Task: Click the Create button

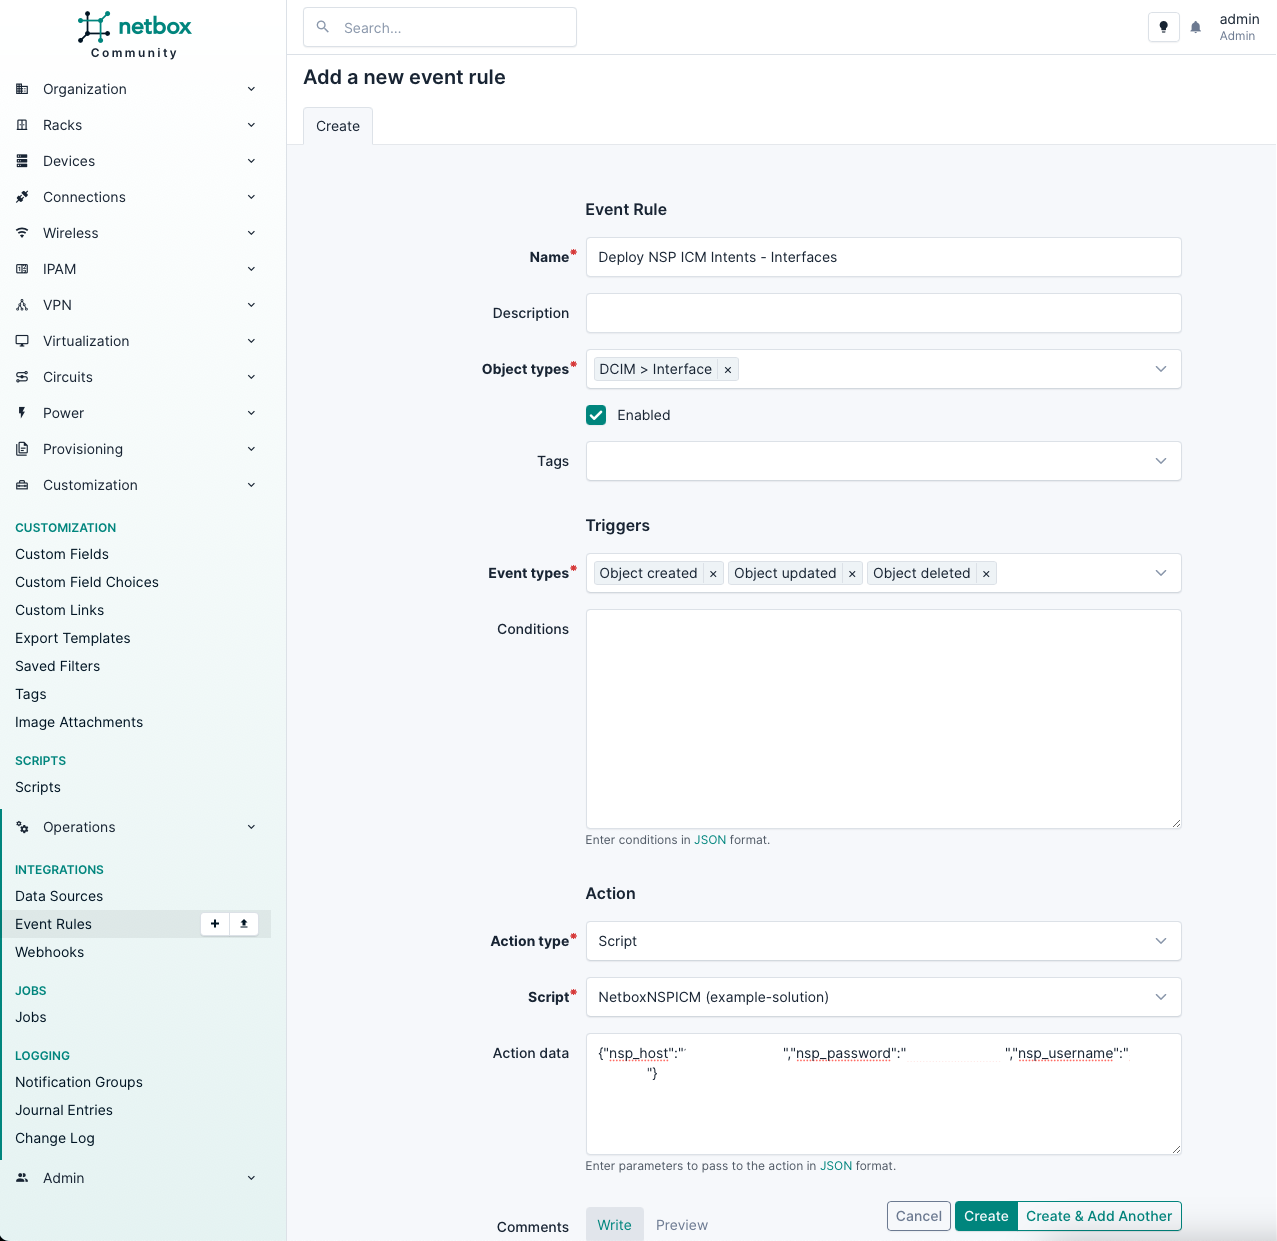Action: click(x=986, y=1216)
